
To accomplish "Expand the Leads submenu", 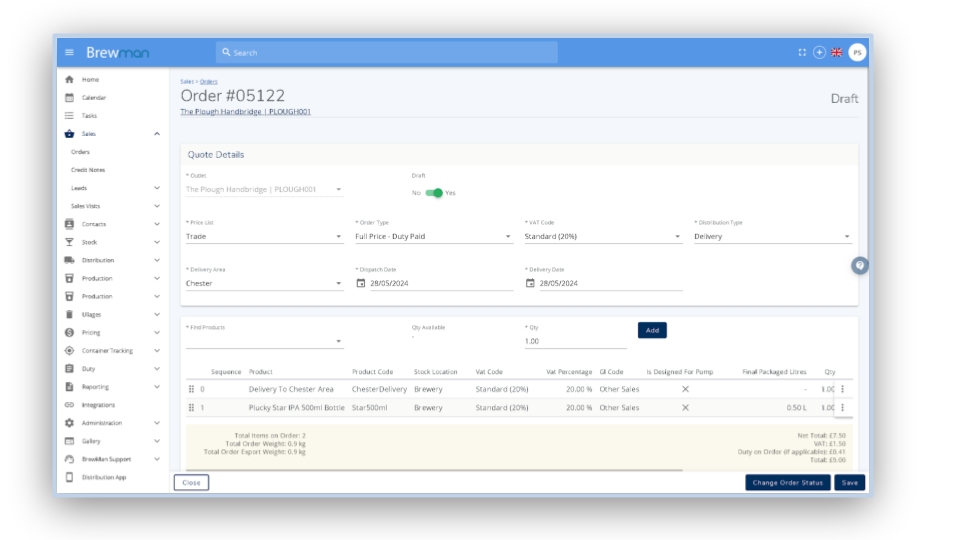I will coord(157,188).
